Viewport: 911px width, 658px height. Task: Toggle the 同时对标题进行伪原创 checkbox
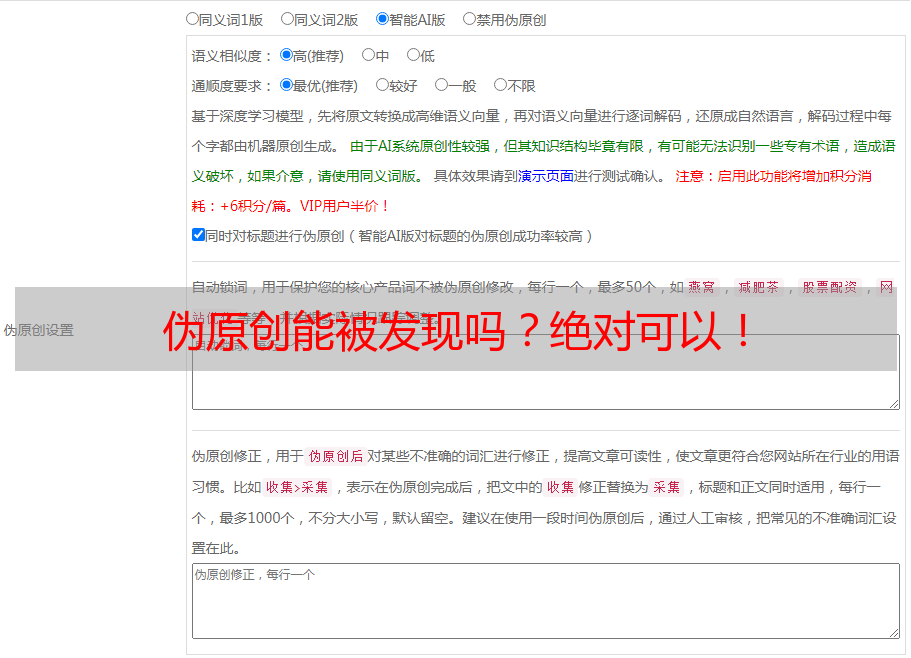point(198,235)
